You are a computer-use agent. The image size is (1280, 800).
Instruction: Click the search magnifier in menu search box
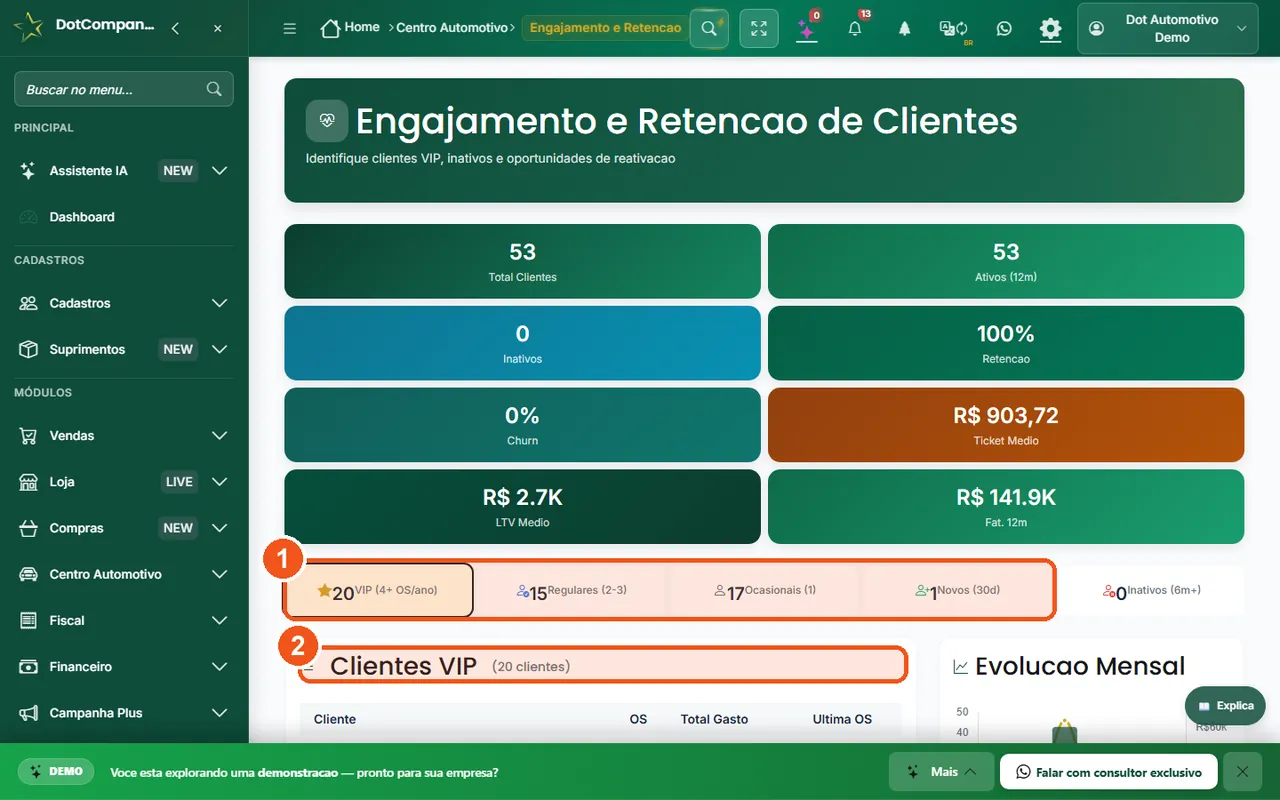214,89
